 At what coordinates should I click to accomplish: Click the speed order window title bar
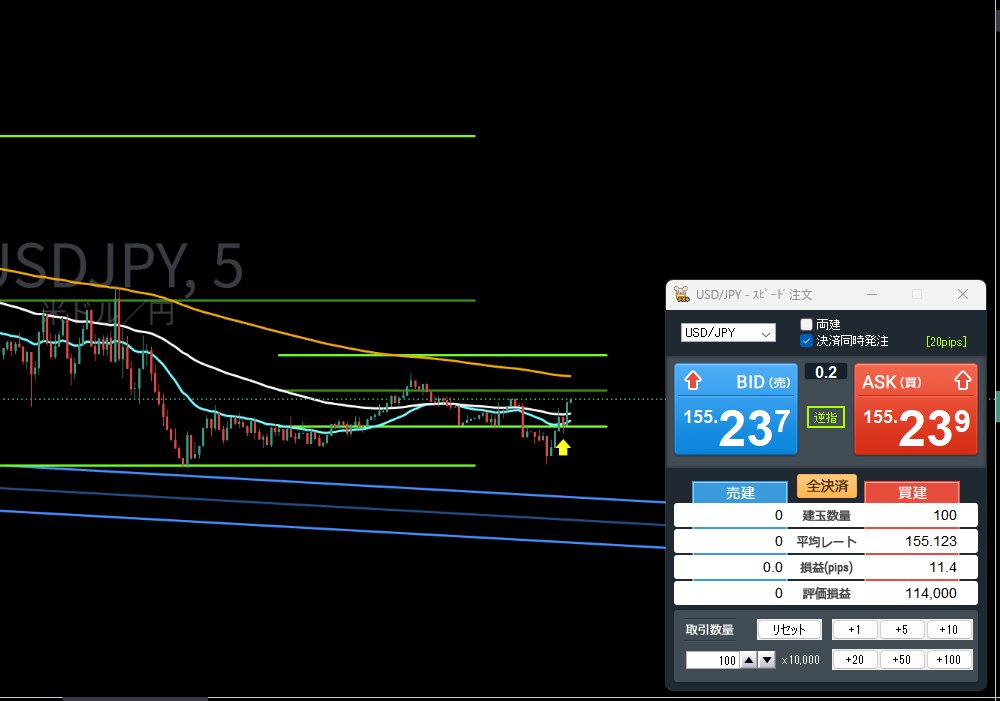click(826, 294)
